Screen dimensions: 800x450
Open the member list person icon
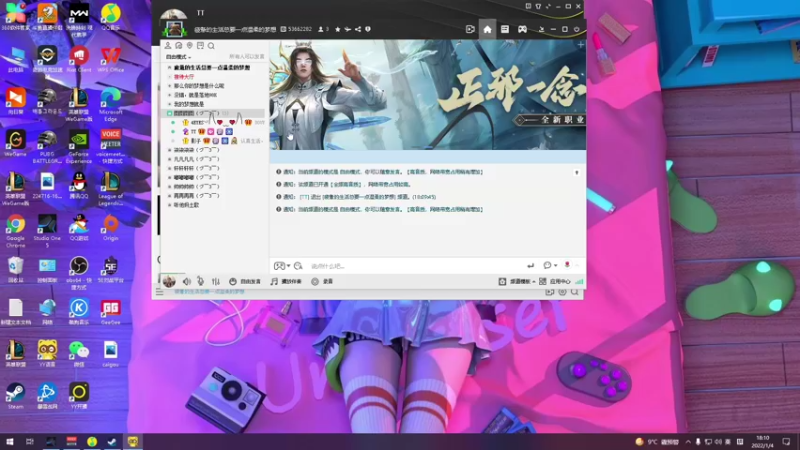167,46
